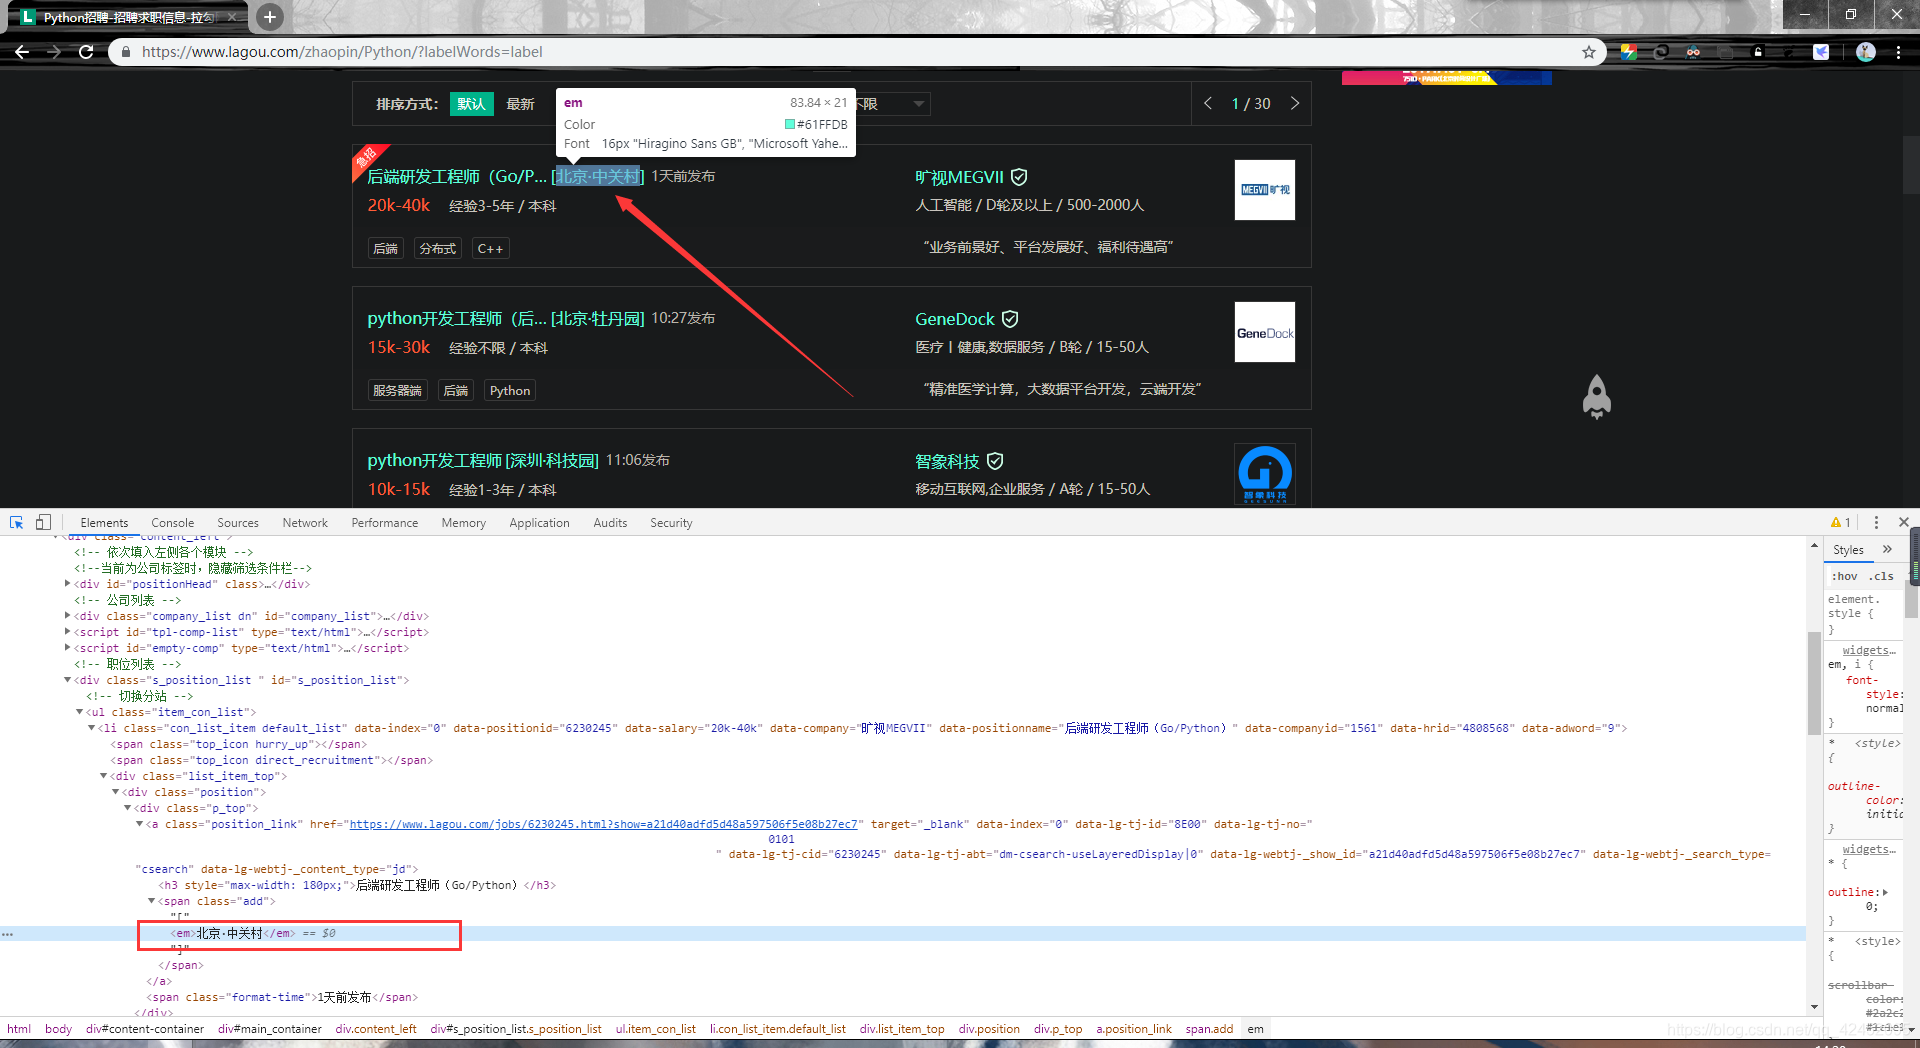The width and height of the screenshot is (1920, 1048).
Task: Open the GeneDock company name link
Action: coord(955,319)
